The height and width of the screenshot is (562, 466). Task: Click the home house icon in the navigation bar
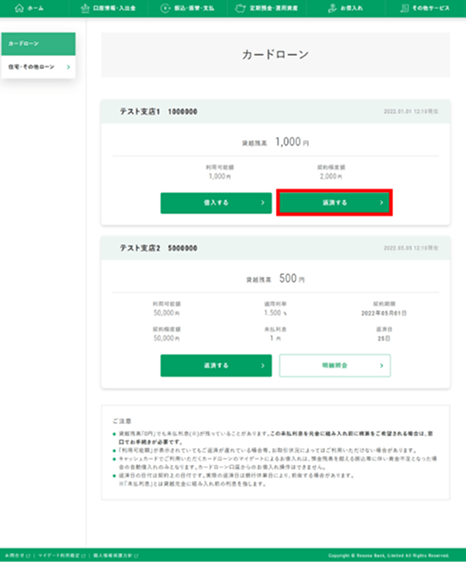[19, 8]
